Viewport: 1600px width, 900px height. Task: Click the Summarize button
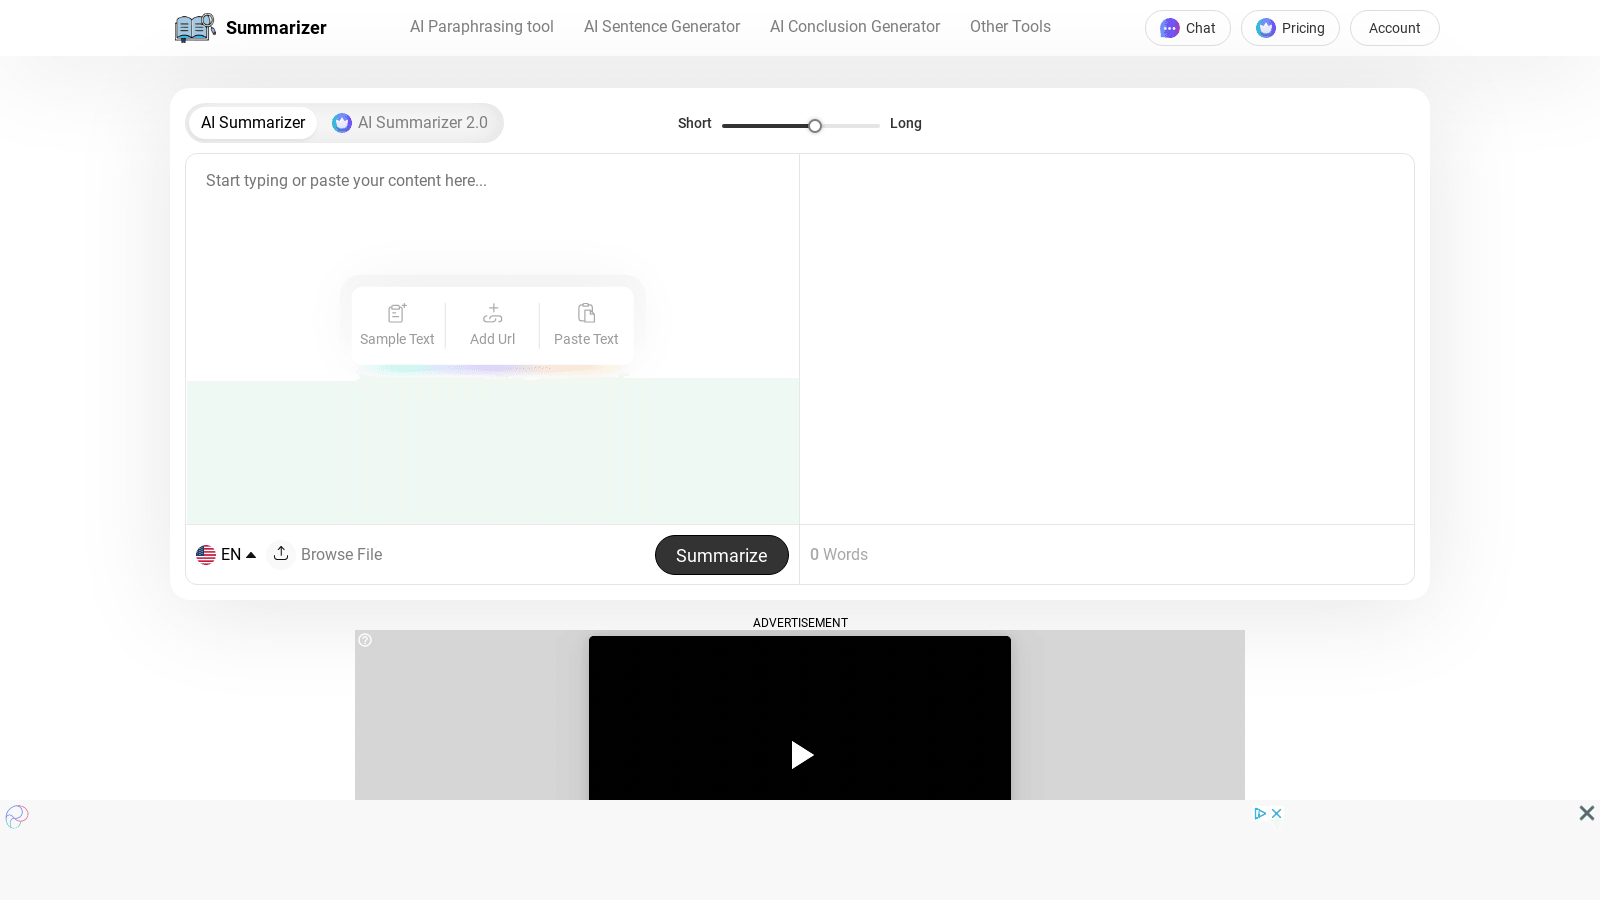pyautogui.click(x=722, y=555)
